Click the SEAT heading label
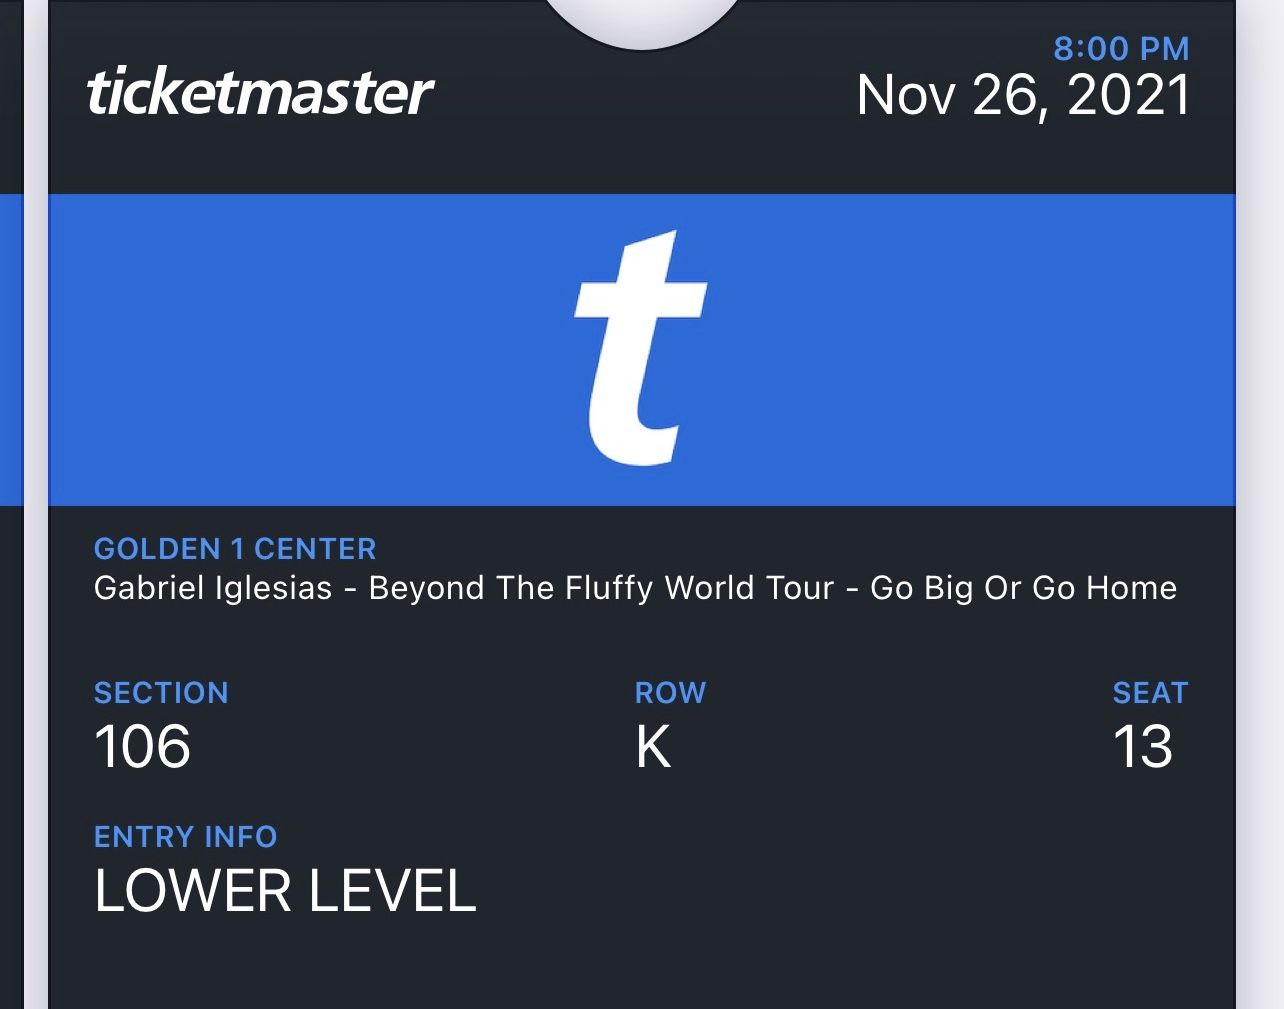Screen dimensions: 1284x1009 (x=1150, y=692)
